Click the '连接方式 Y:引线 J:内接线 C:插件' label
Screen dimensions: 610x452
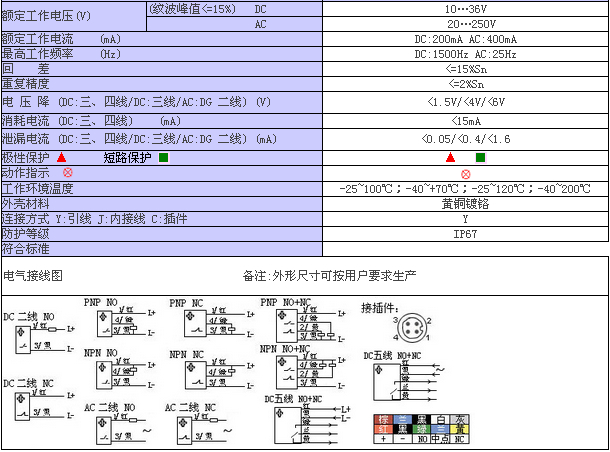tap(95, 219)
